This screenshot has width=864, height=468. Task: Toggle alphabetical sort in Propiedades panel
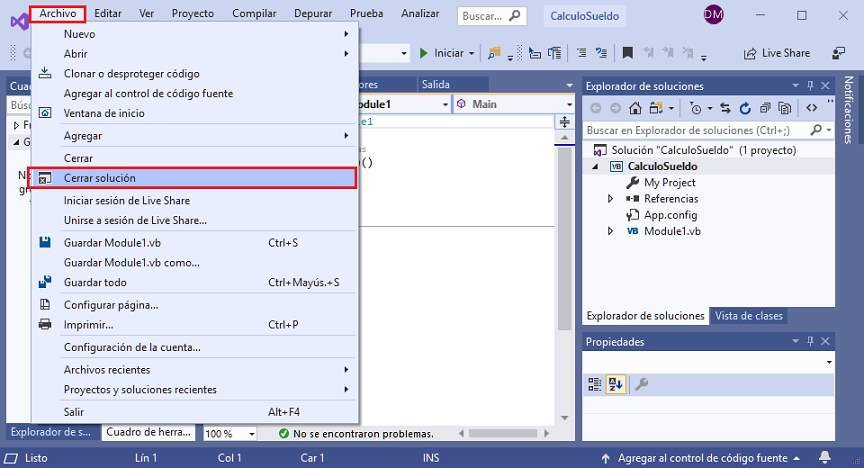point(617,384)
